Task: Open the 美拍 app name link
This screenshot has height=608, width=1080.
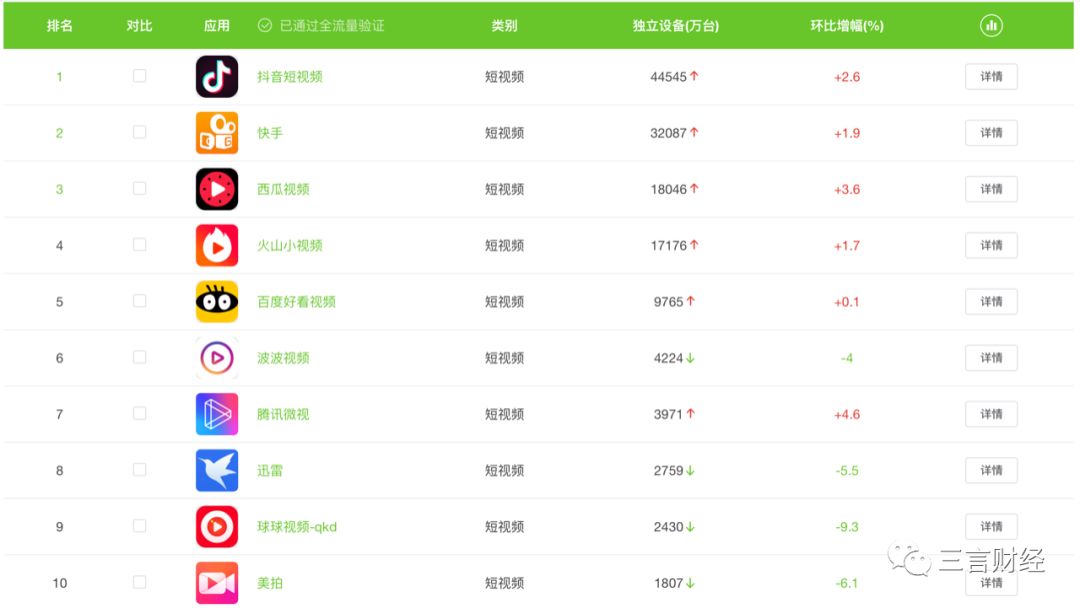Action: [x=270, y=583]
